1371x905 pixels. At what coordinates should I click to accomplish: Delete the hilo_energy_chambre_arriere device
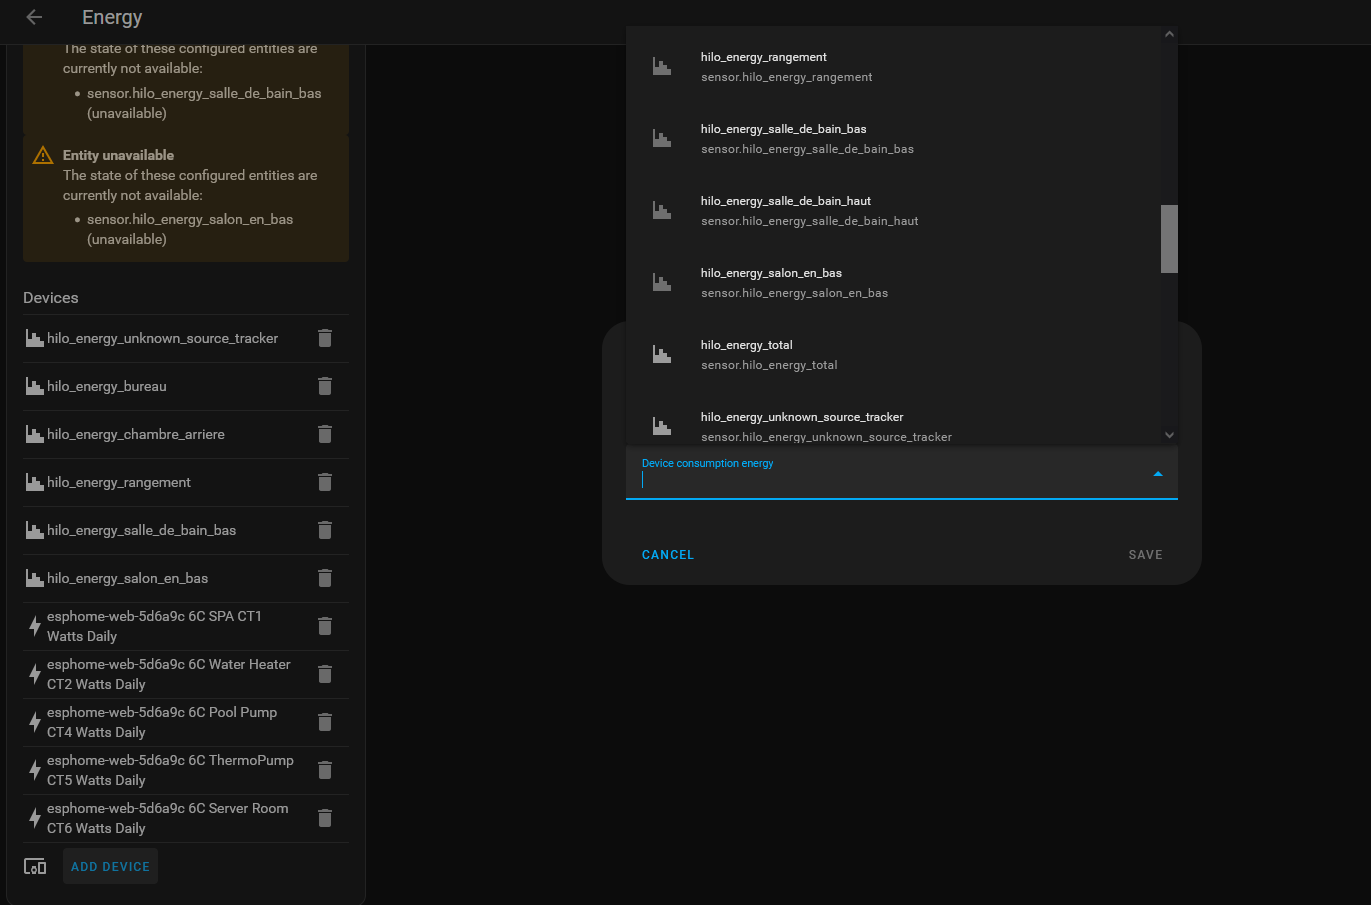(x=324, y=434)
